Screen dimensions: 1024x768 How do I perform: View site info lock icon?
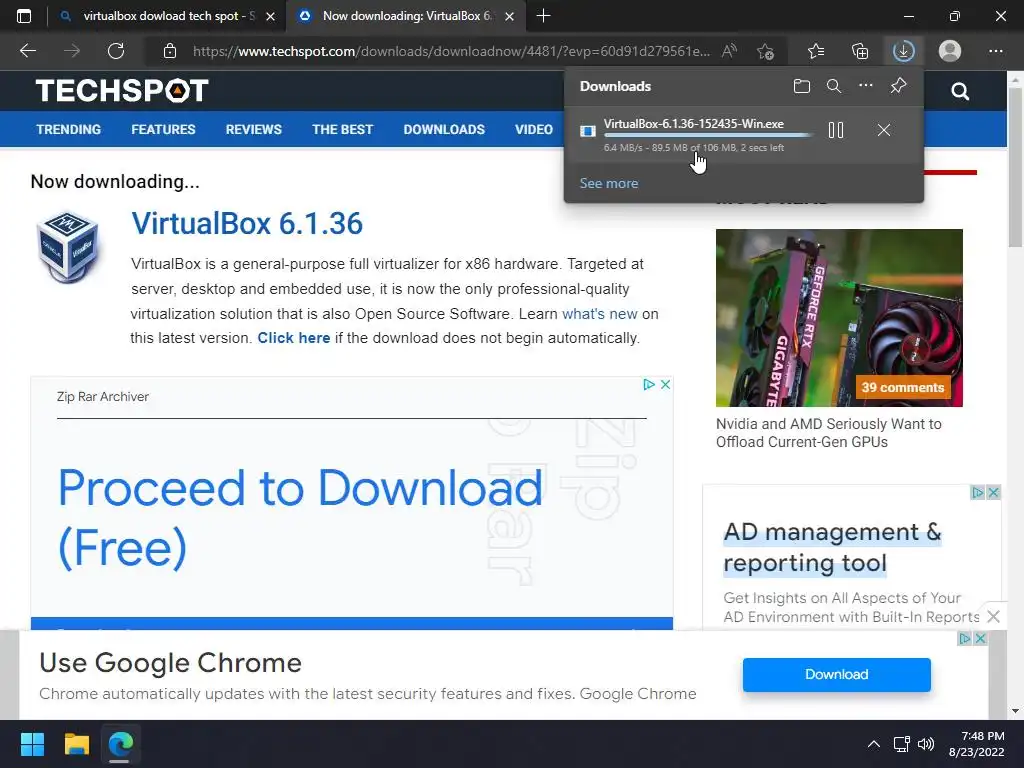170,51
